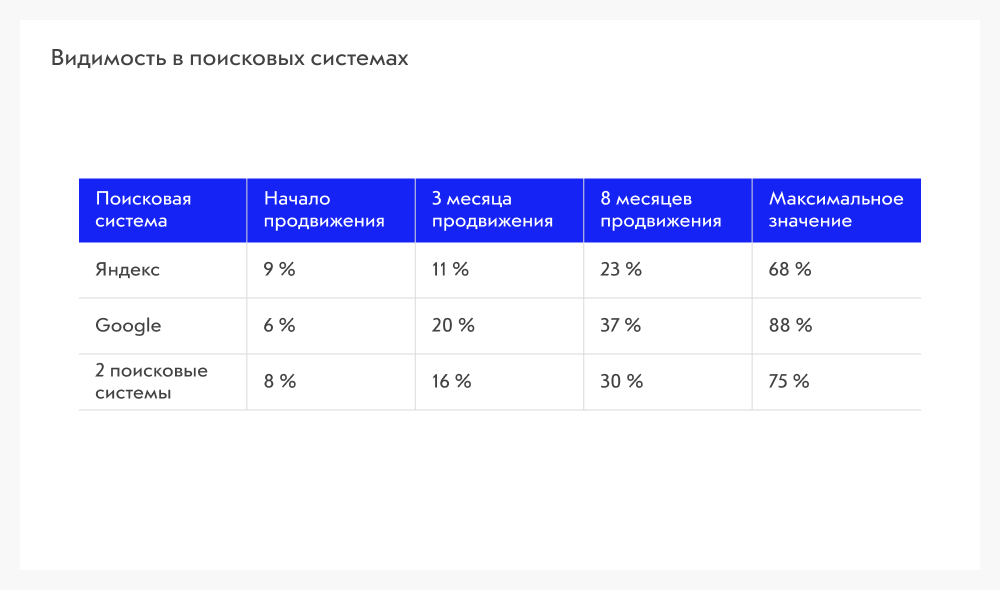Click the 3 месяца продвижения header

(x=499, y=210)
